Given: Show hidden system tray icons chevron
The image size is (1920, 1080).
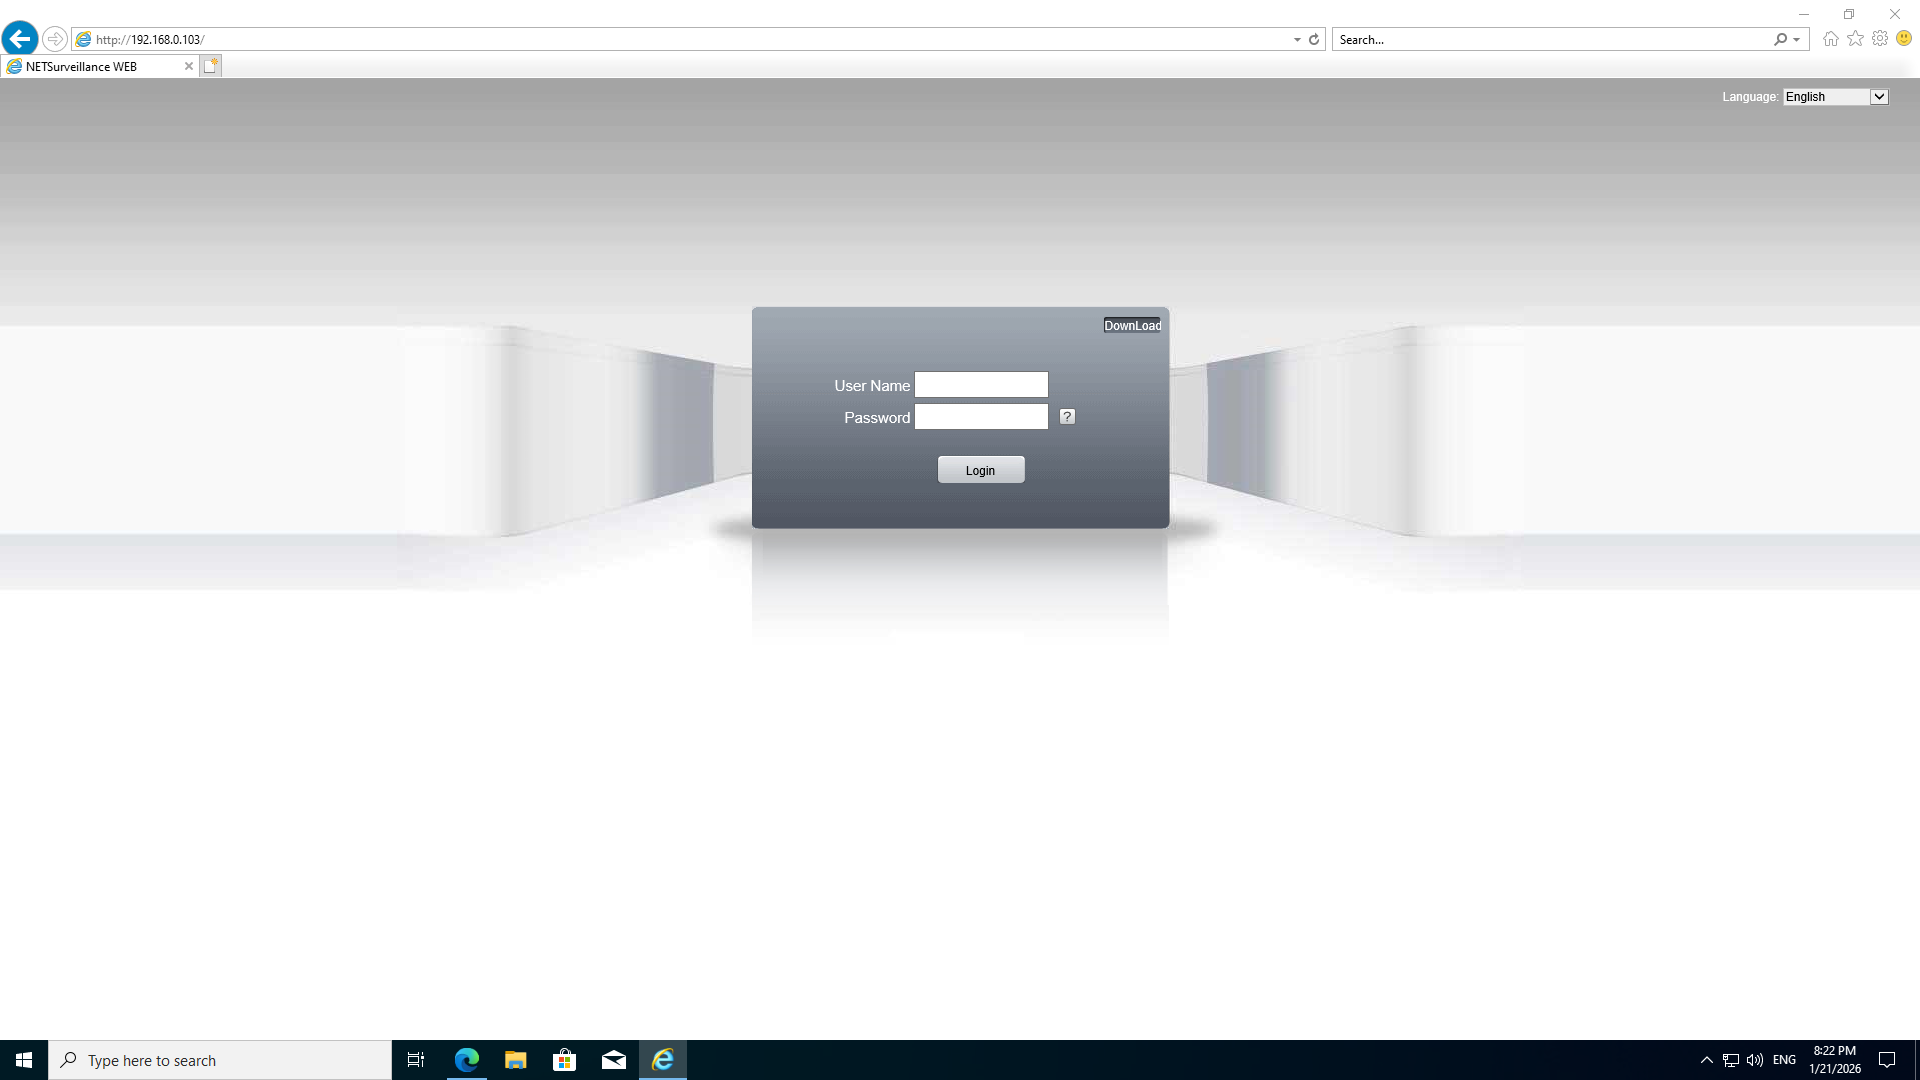Looking at the screenshot, I should coord(1706,1060).
